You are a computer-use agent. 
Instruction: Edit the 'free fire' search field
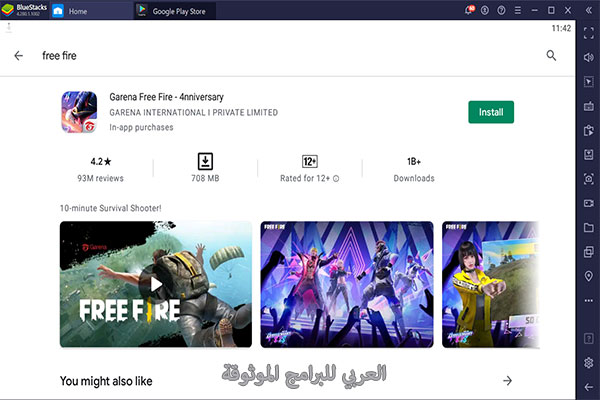point(59,56)
